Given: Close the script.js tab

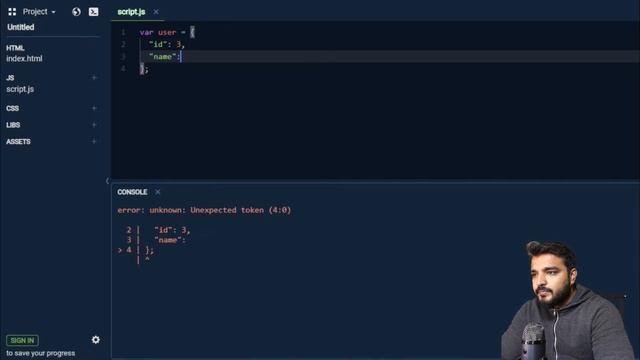Looking at the screenshot, I should (x=156, y=12).
